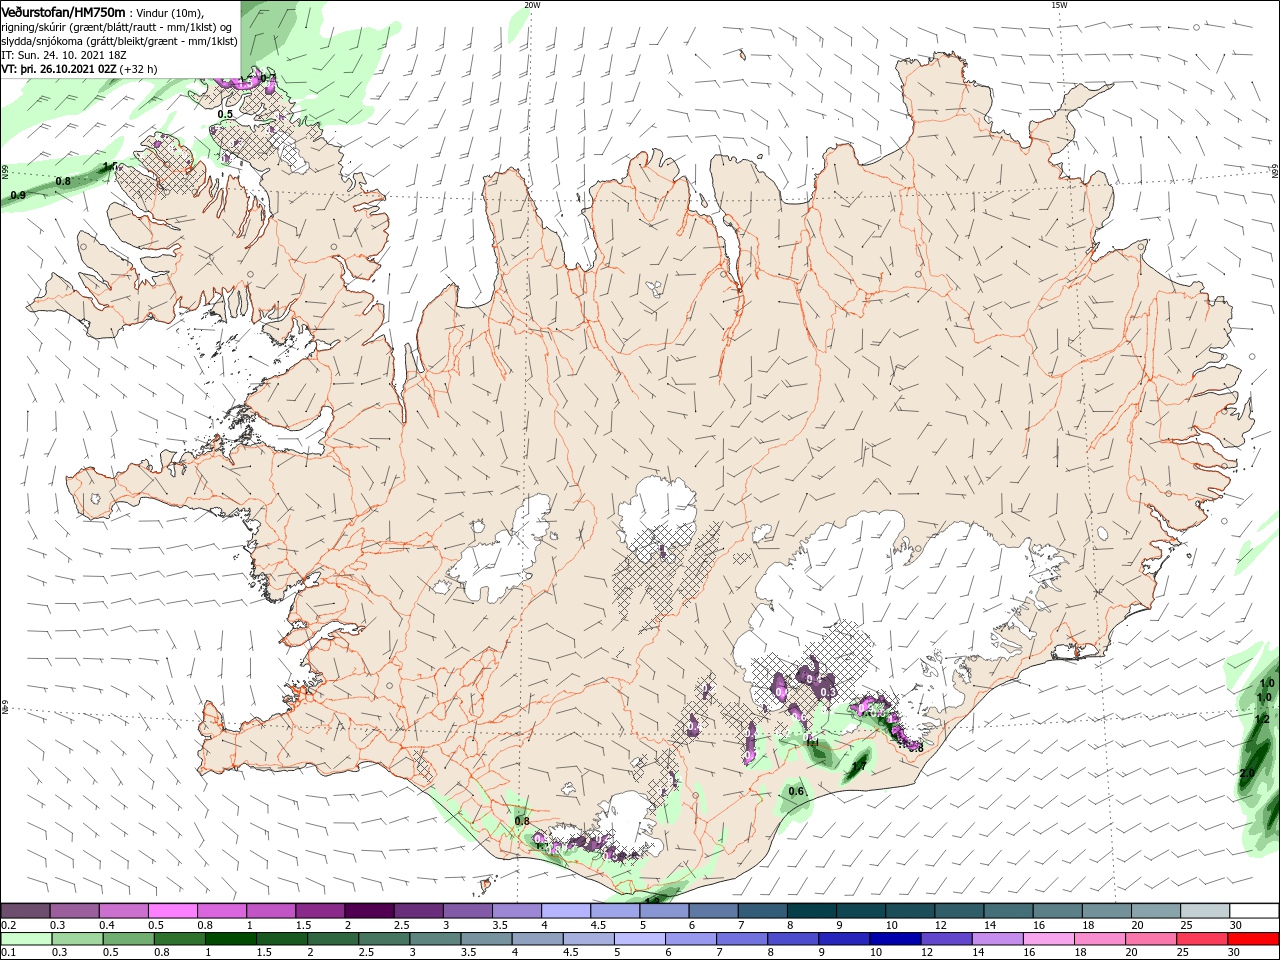Pick the palest green rain swatch labeled 0.1
Image resolution: width=1280 pixels, height=960 pixels.
[26, 939]
